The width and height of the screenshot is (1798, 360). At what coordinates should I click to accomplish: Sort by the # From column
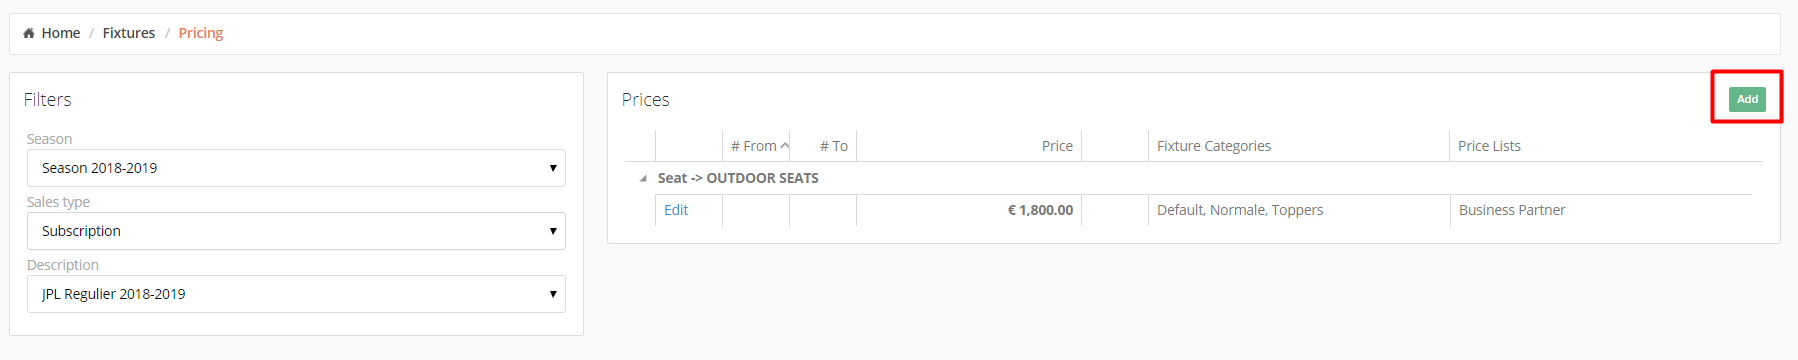(x=755, y=146)
